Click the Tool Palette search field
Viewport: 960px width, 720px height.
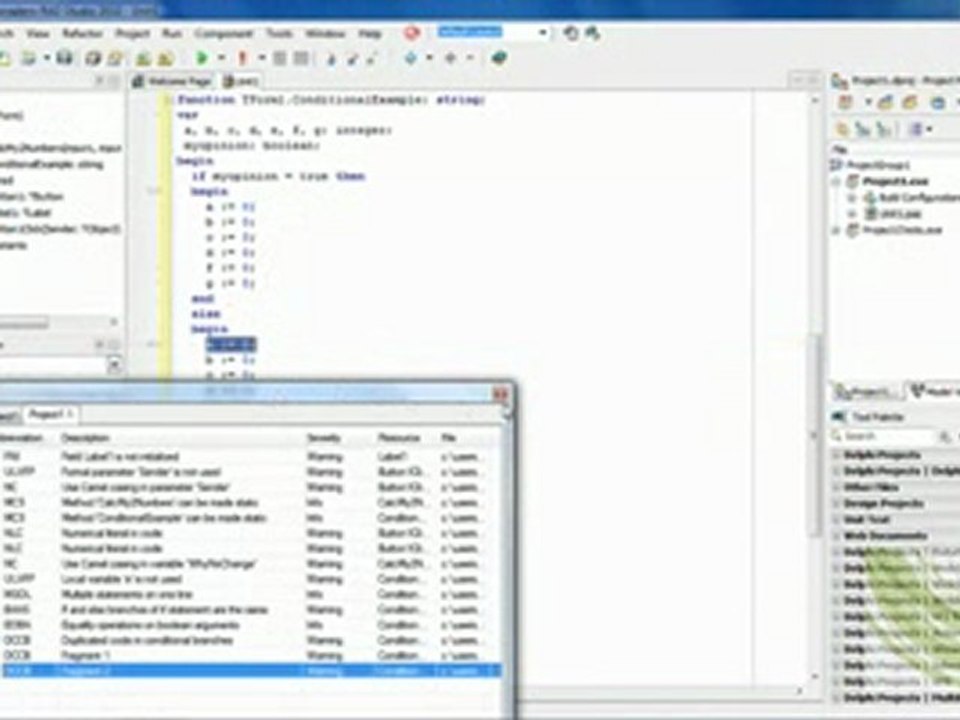(885, 437)
